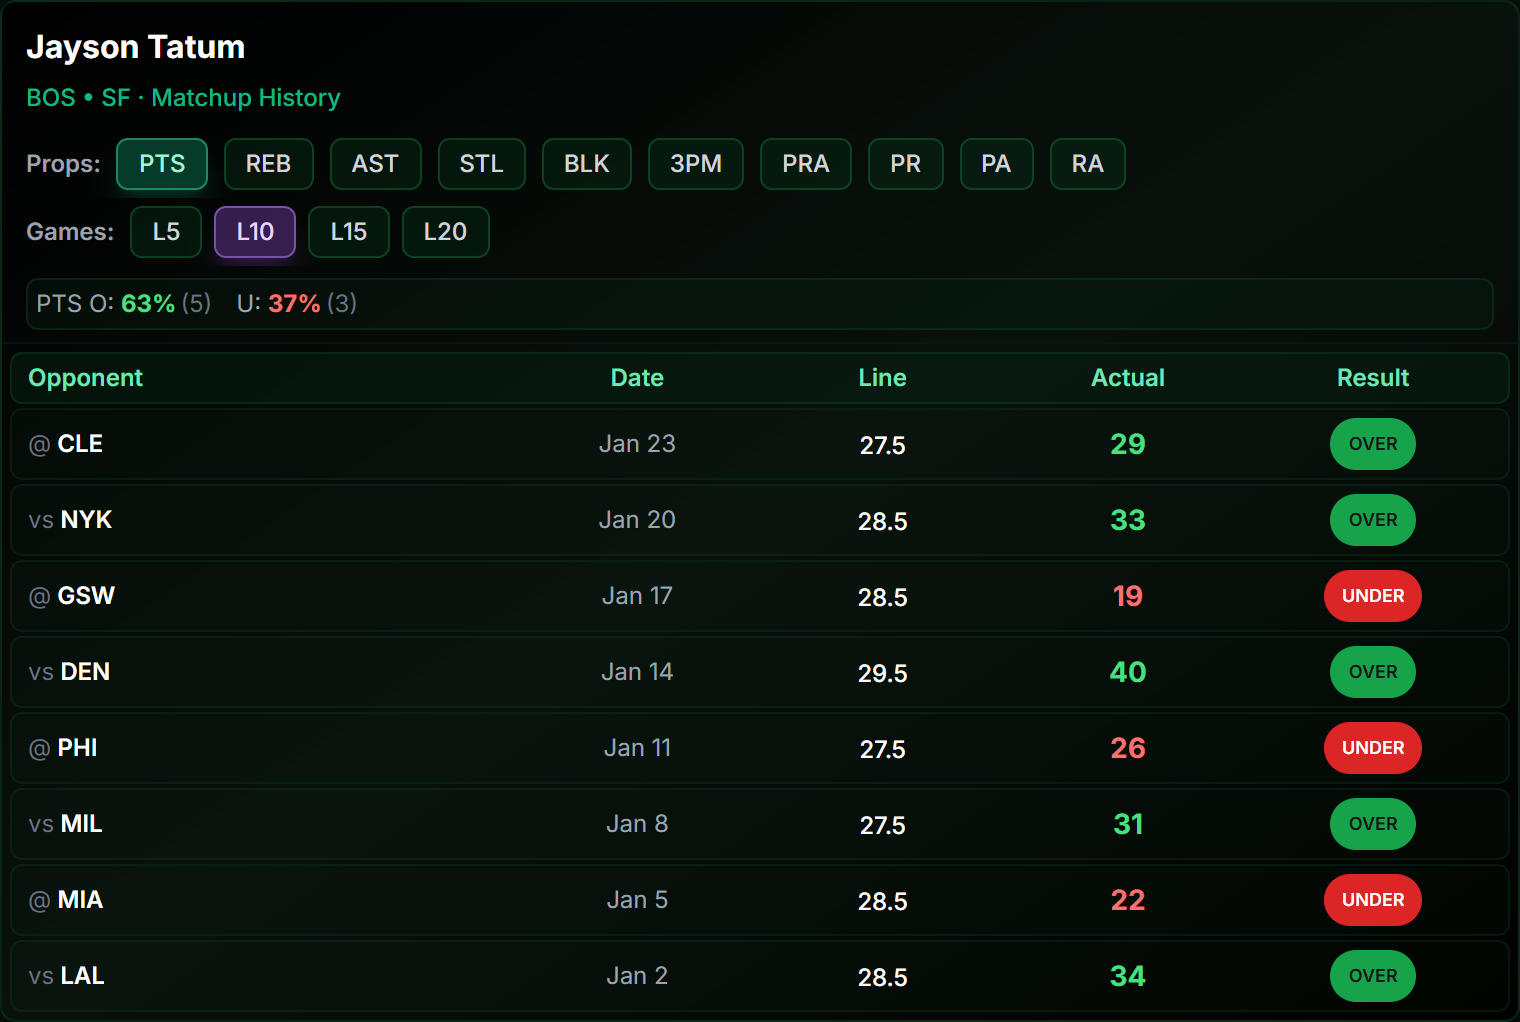
Task: Click actual value 40 for DEN
Action: pyautogui.click(x=1127, y=672)
